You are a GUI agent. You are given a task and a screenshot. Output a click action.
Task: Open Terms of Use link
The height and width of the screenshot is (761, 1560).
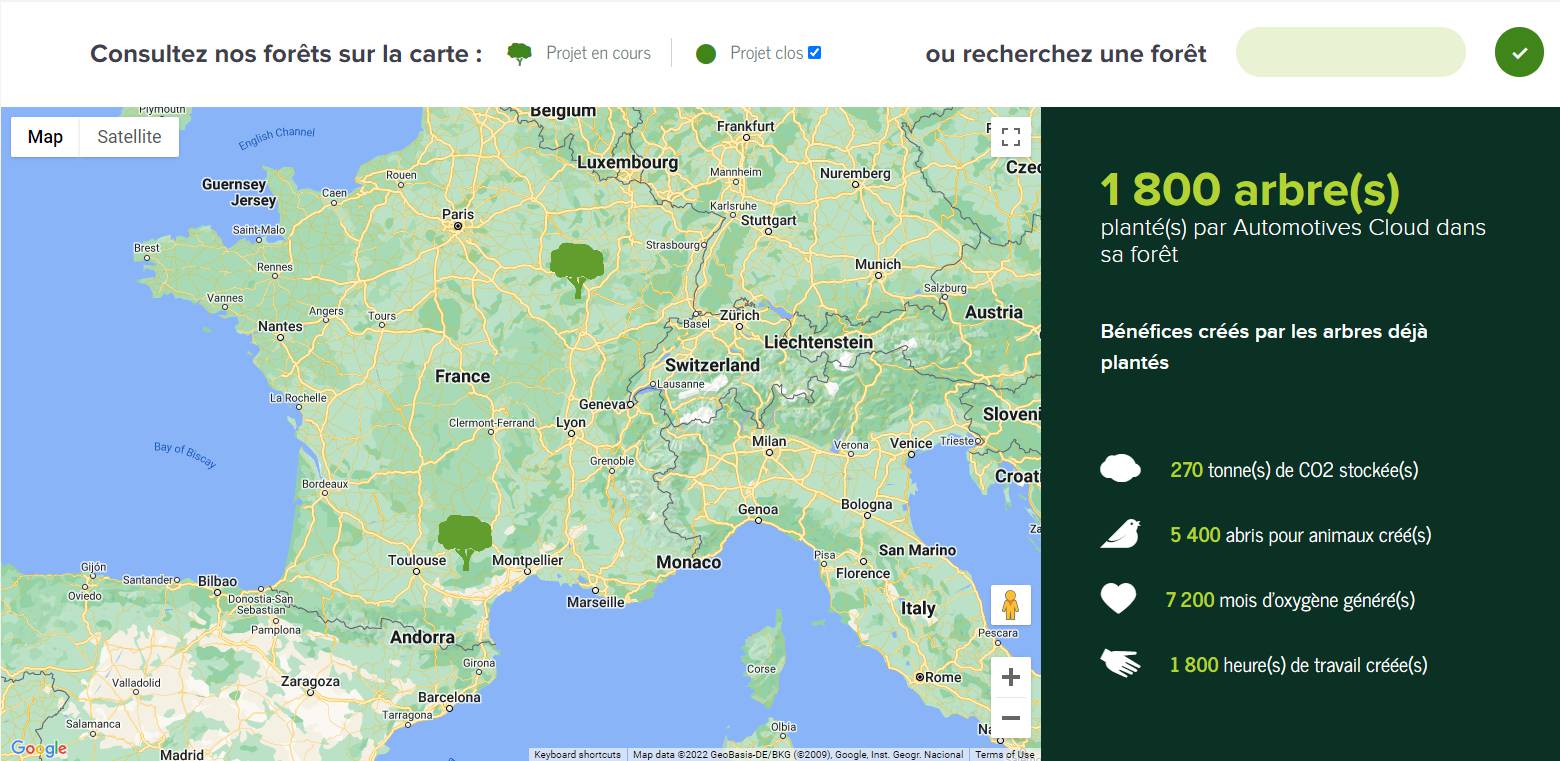click(1004, 755)
